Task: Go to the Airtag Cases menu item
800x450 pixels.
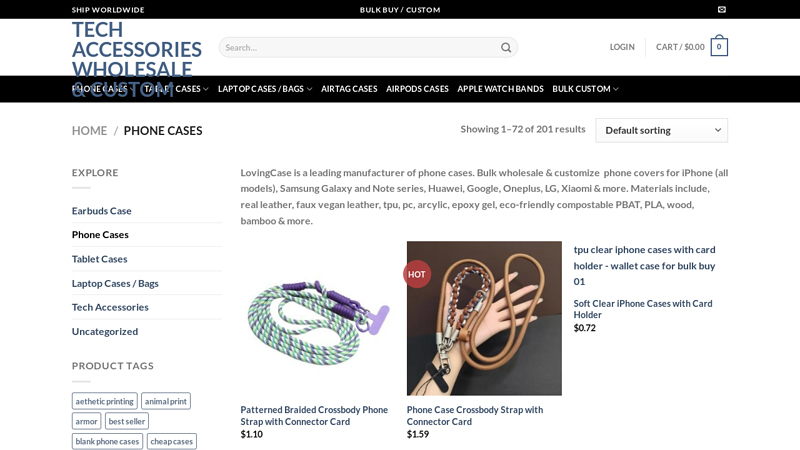Action: click(349, 89)
